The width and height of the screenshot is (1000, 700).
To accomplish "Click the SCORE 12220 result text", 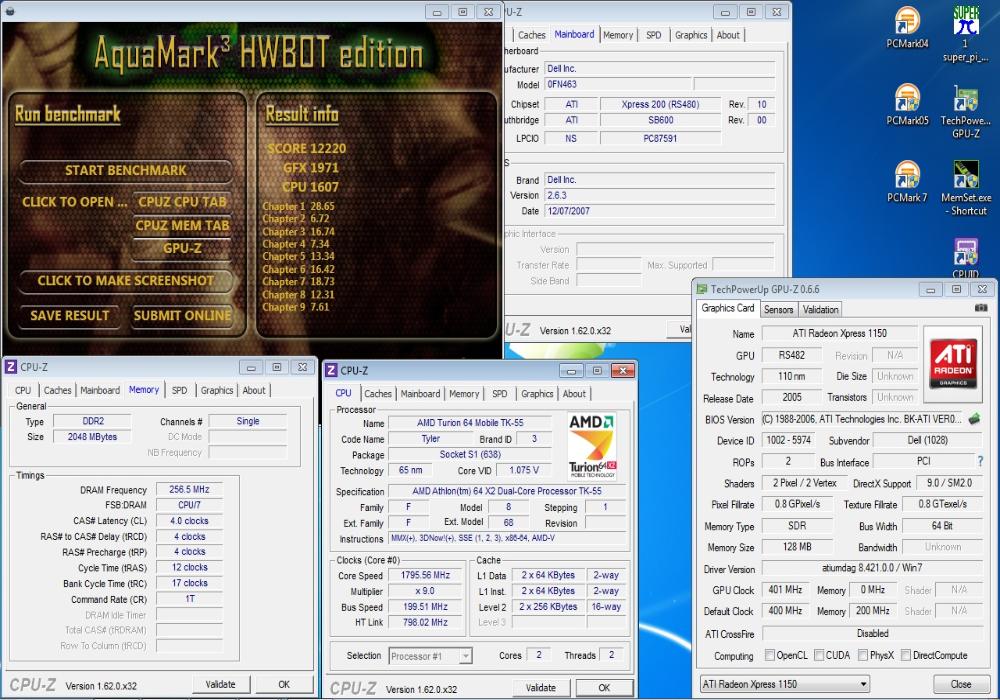I will pyautogui.click(x=307, y=149).
